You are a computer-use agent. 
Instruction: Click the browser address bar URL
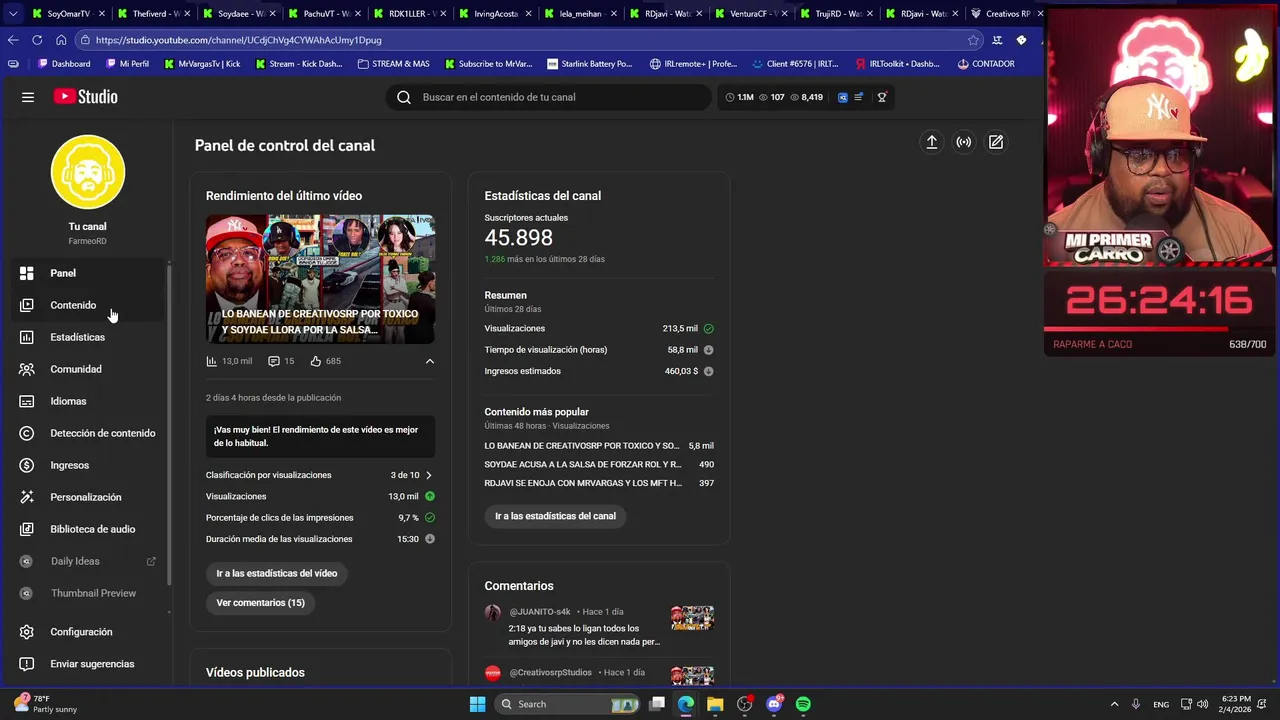click(x=239, y=40)
